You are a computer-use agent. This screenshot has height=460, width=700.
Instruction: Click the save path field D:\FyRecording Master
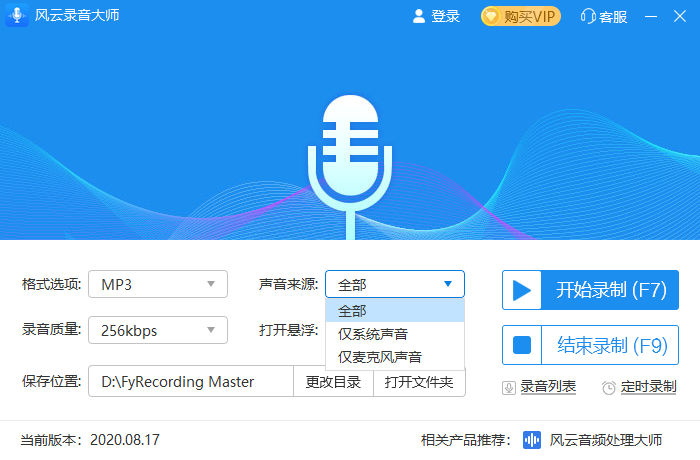click(x=191, y=381)
